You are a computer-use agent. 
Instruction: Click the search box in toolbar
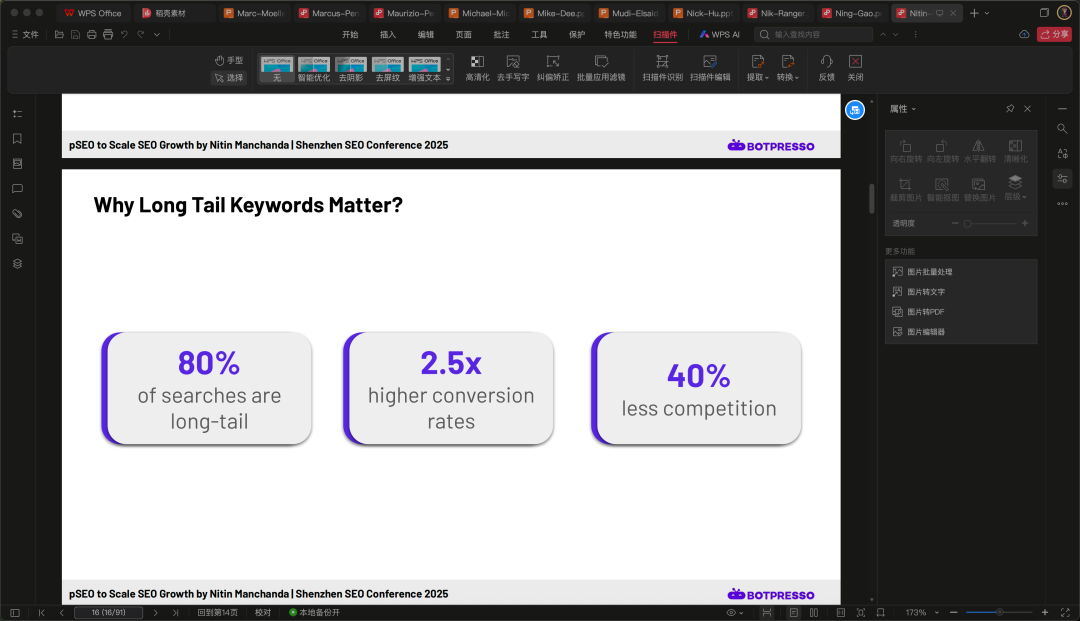pyautogui.click(x=813, y=34)
